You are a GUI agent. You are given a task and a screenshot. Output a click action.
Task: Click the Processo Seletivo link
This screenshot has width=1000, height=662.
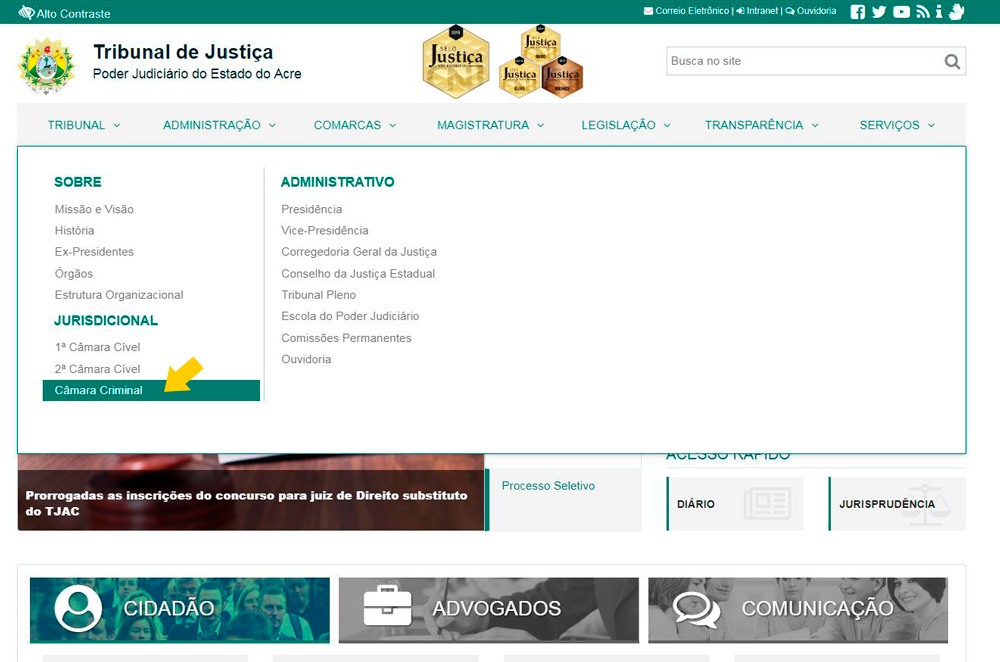click(x=548, y=486)
